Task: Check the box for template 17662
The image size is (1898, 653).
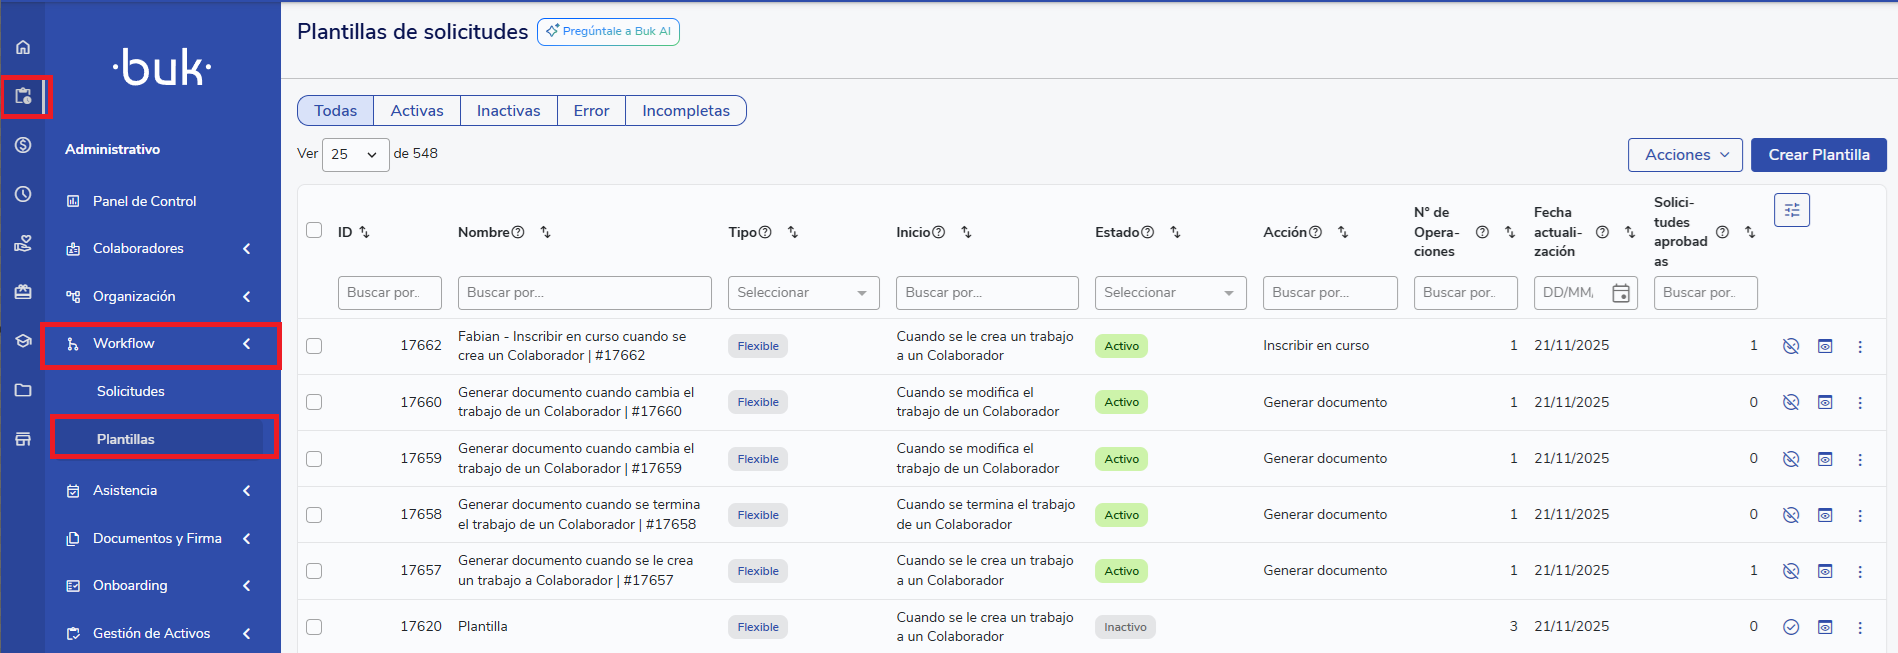Action: [314, 346]
